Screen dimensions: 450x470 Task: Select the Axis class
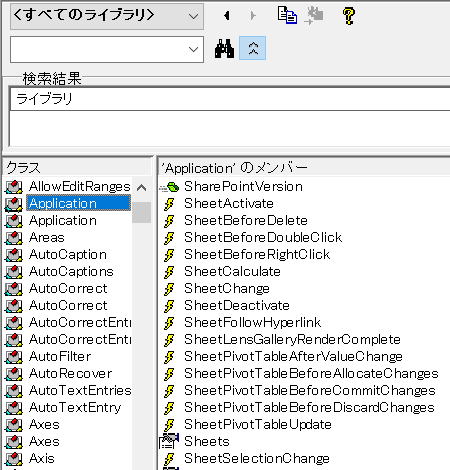click(x=42, y=458)
